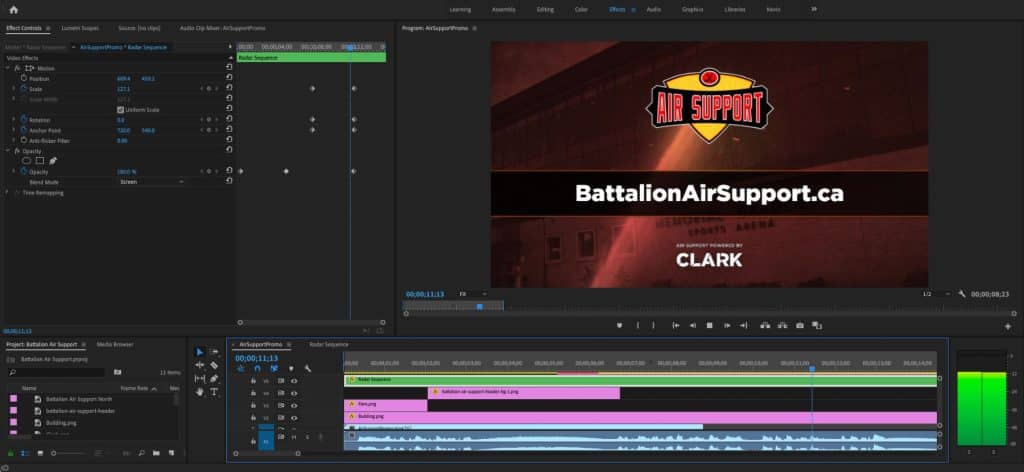Click the Project panel thumbnail zoom slider
Image resolution: width=1024 pixels, height=472 pixels.
click(69, 453)
